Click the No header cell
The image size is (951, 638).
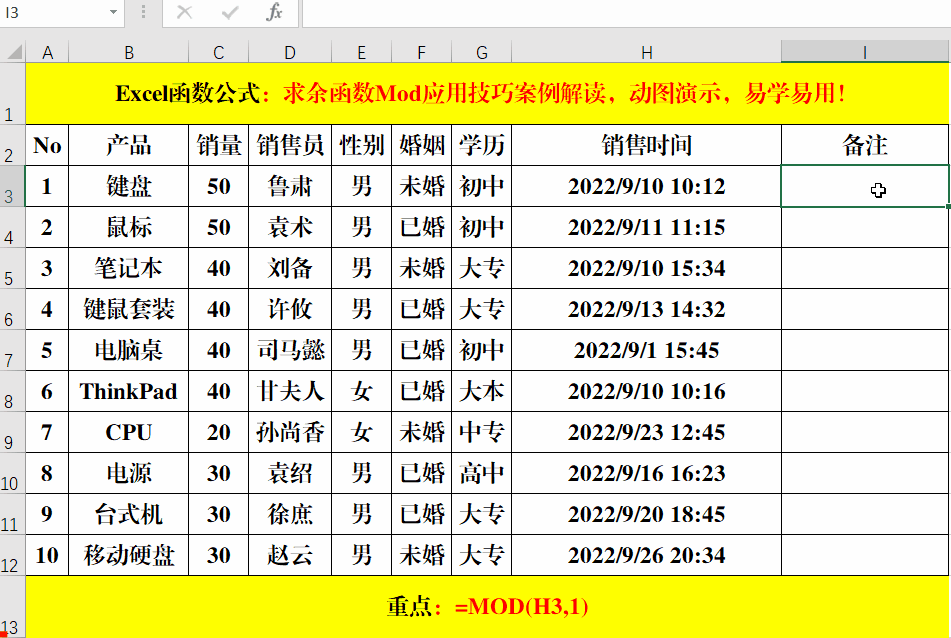tap(47, 145)
